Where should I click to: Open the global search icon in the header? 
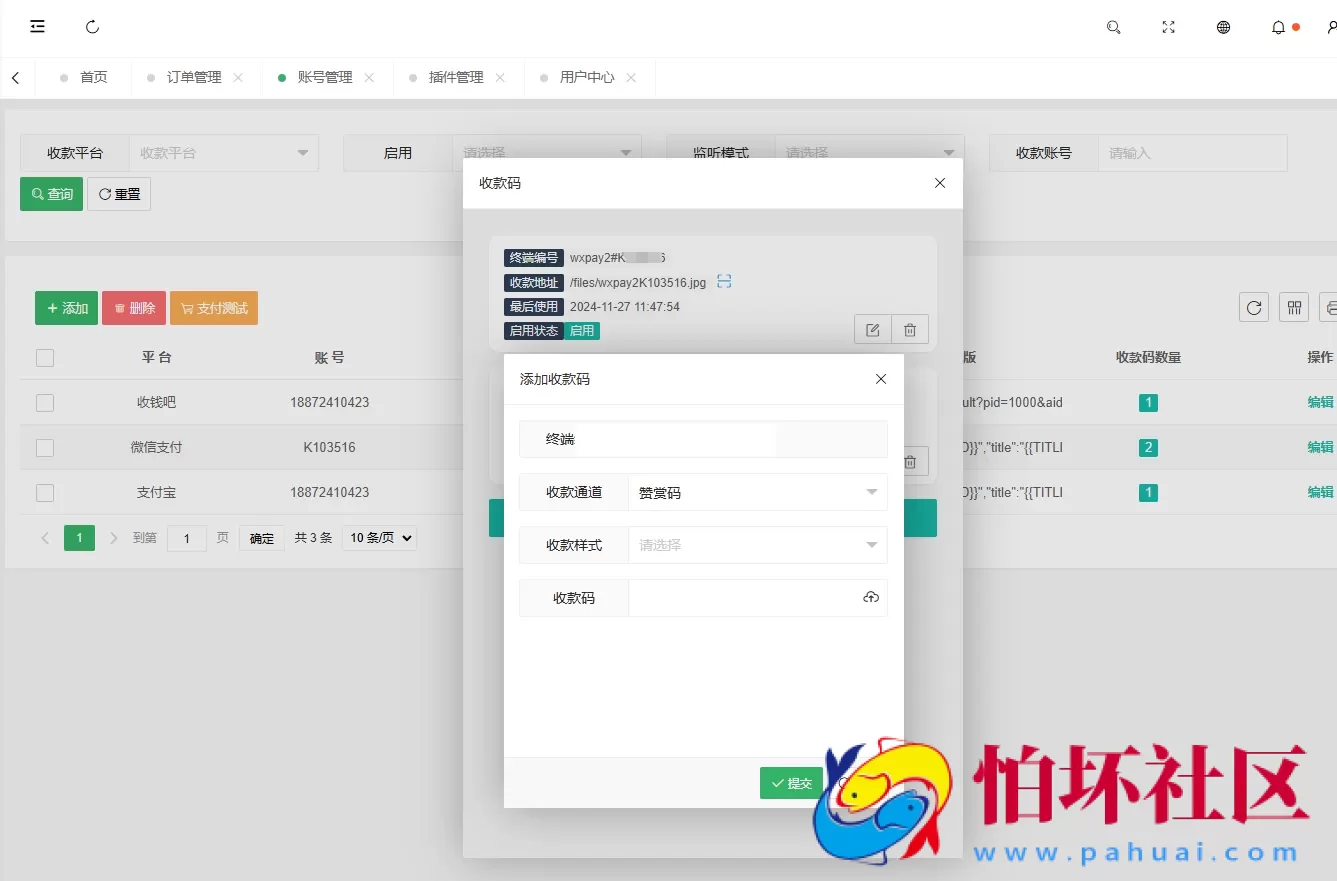(1113, 27)
